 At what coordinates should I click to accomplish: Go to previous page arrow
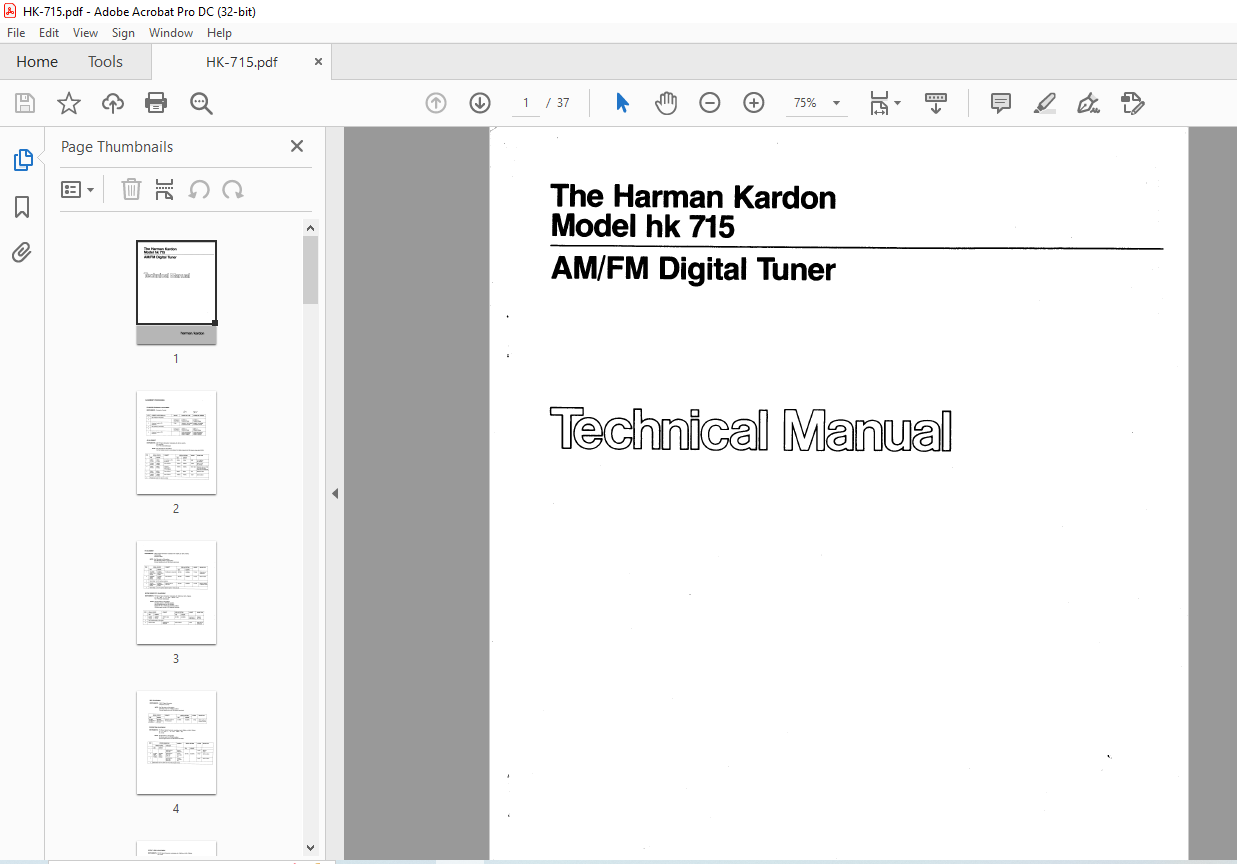click(436, 103)
